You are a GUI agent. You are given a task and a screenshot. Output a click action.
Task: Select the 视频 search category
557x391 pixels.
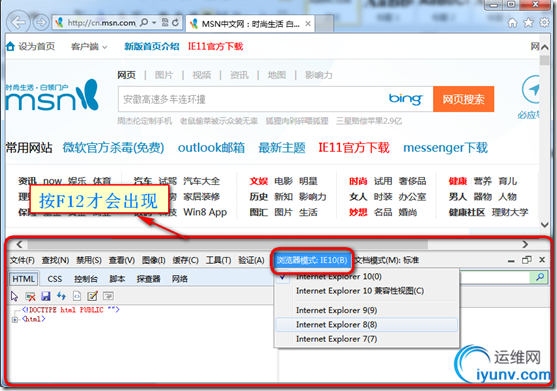[x=201, y=75]
